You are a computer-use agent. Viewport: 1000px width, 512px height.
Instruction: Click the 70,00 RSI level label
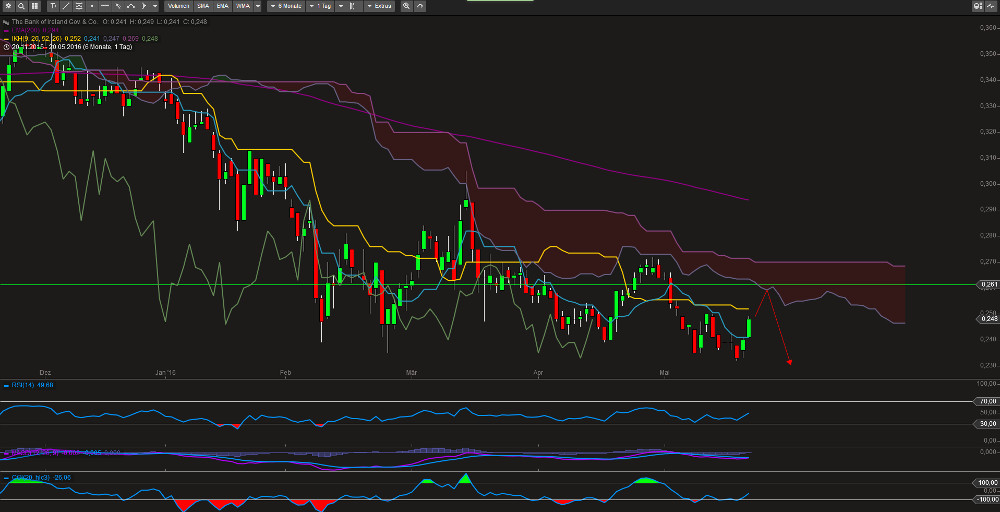pyautogui.click(x=988, y=401)
